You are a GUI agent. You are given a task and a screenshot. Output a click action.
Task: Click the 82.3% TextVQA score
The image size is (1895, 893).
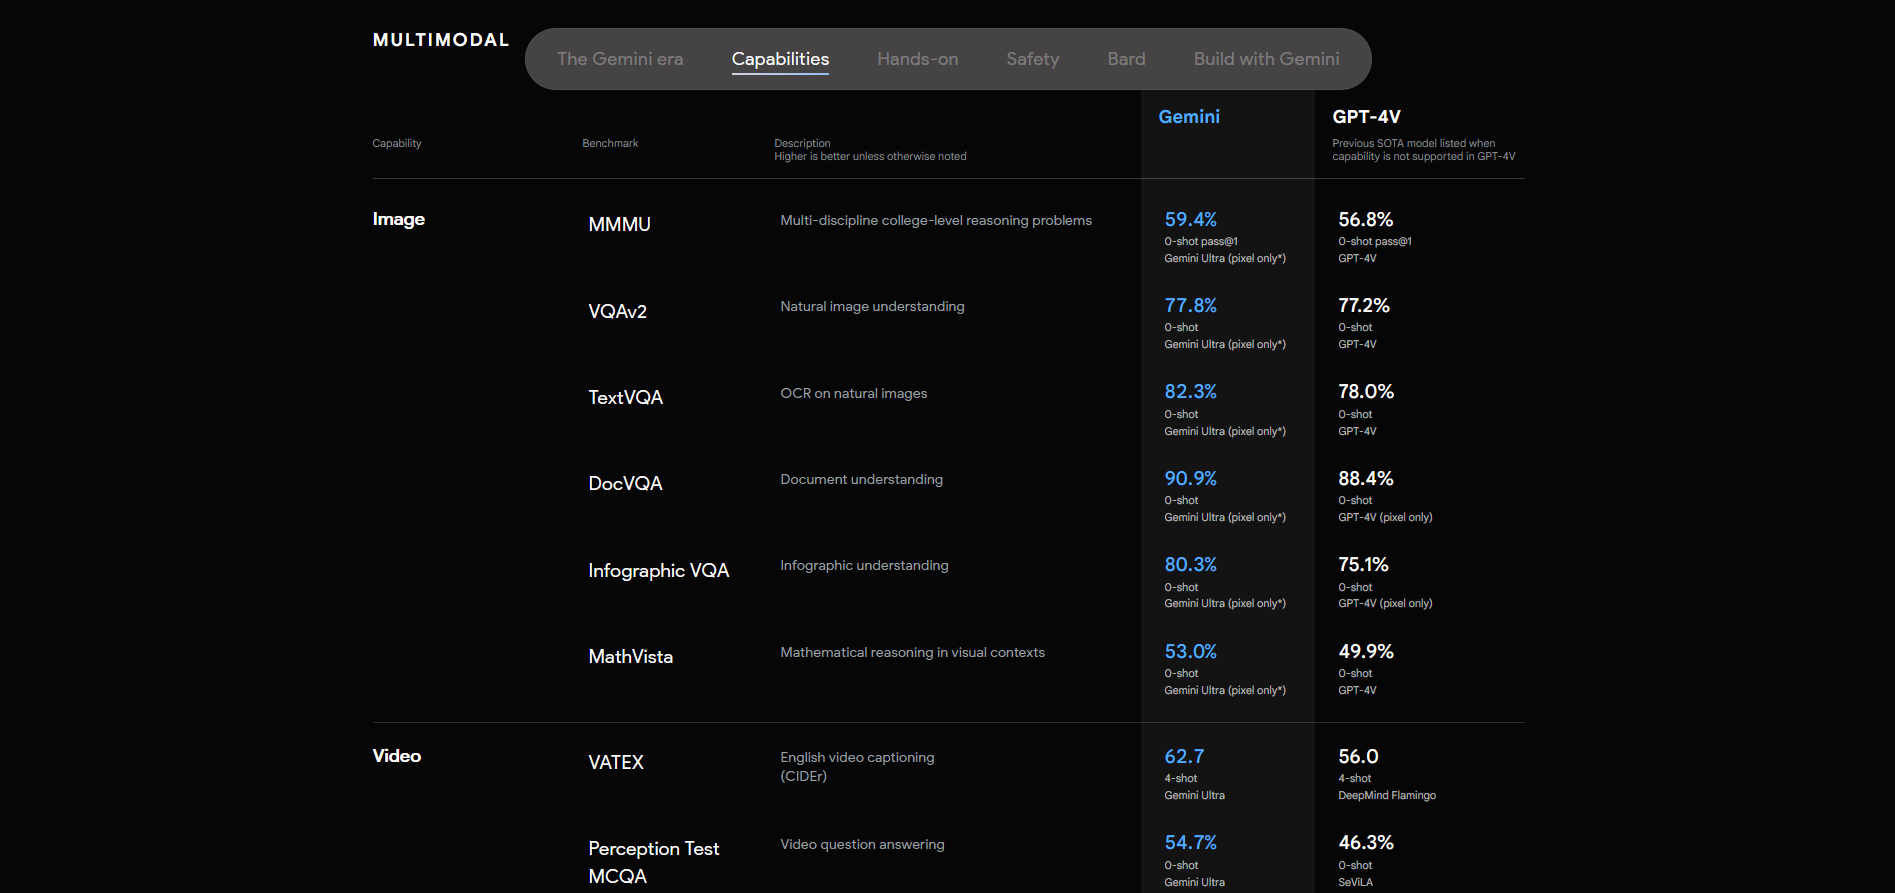(x=1190, y=391)
